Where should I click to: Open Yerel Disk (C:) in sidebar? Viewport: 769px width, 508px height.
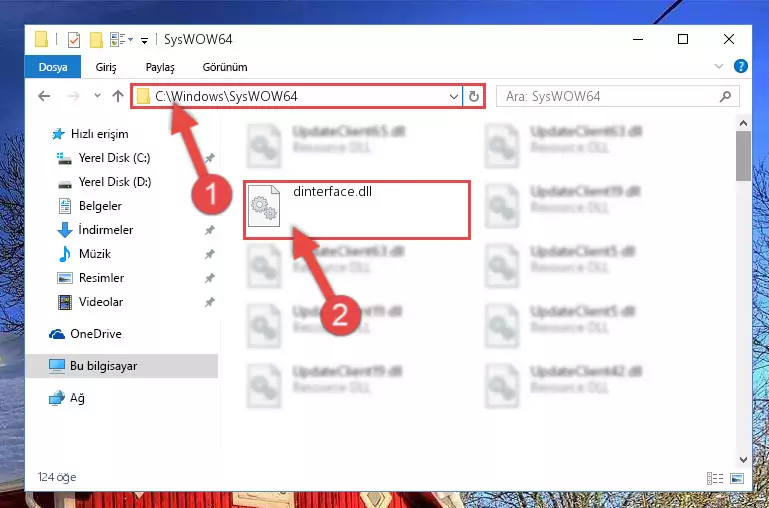click(x=115, y=158)
